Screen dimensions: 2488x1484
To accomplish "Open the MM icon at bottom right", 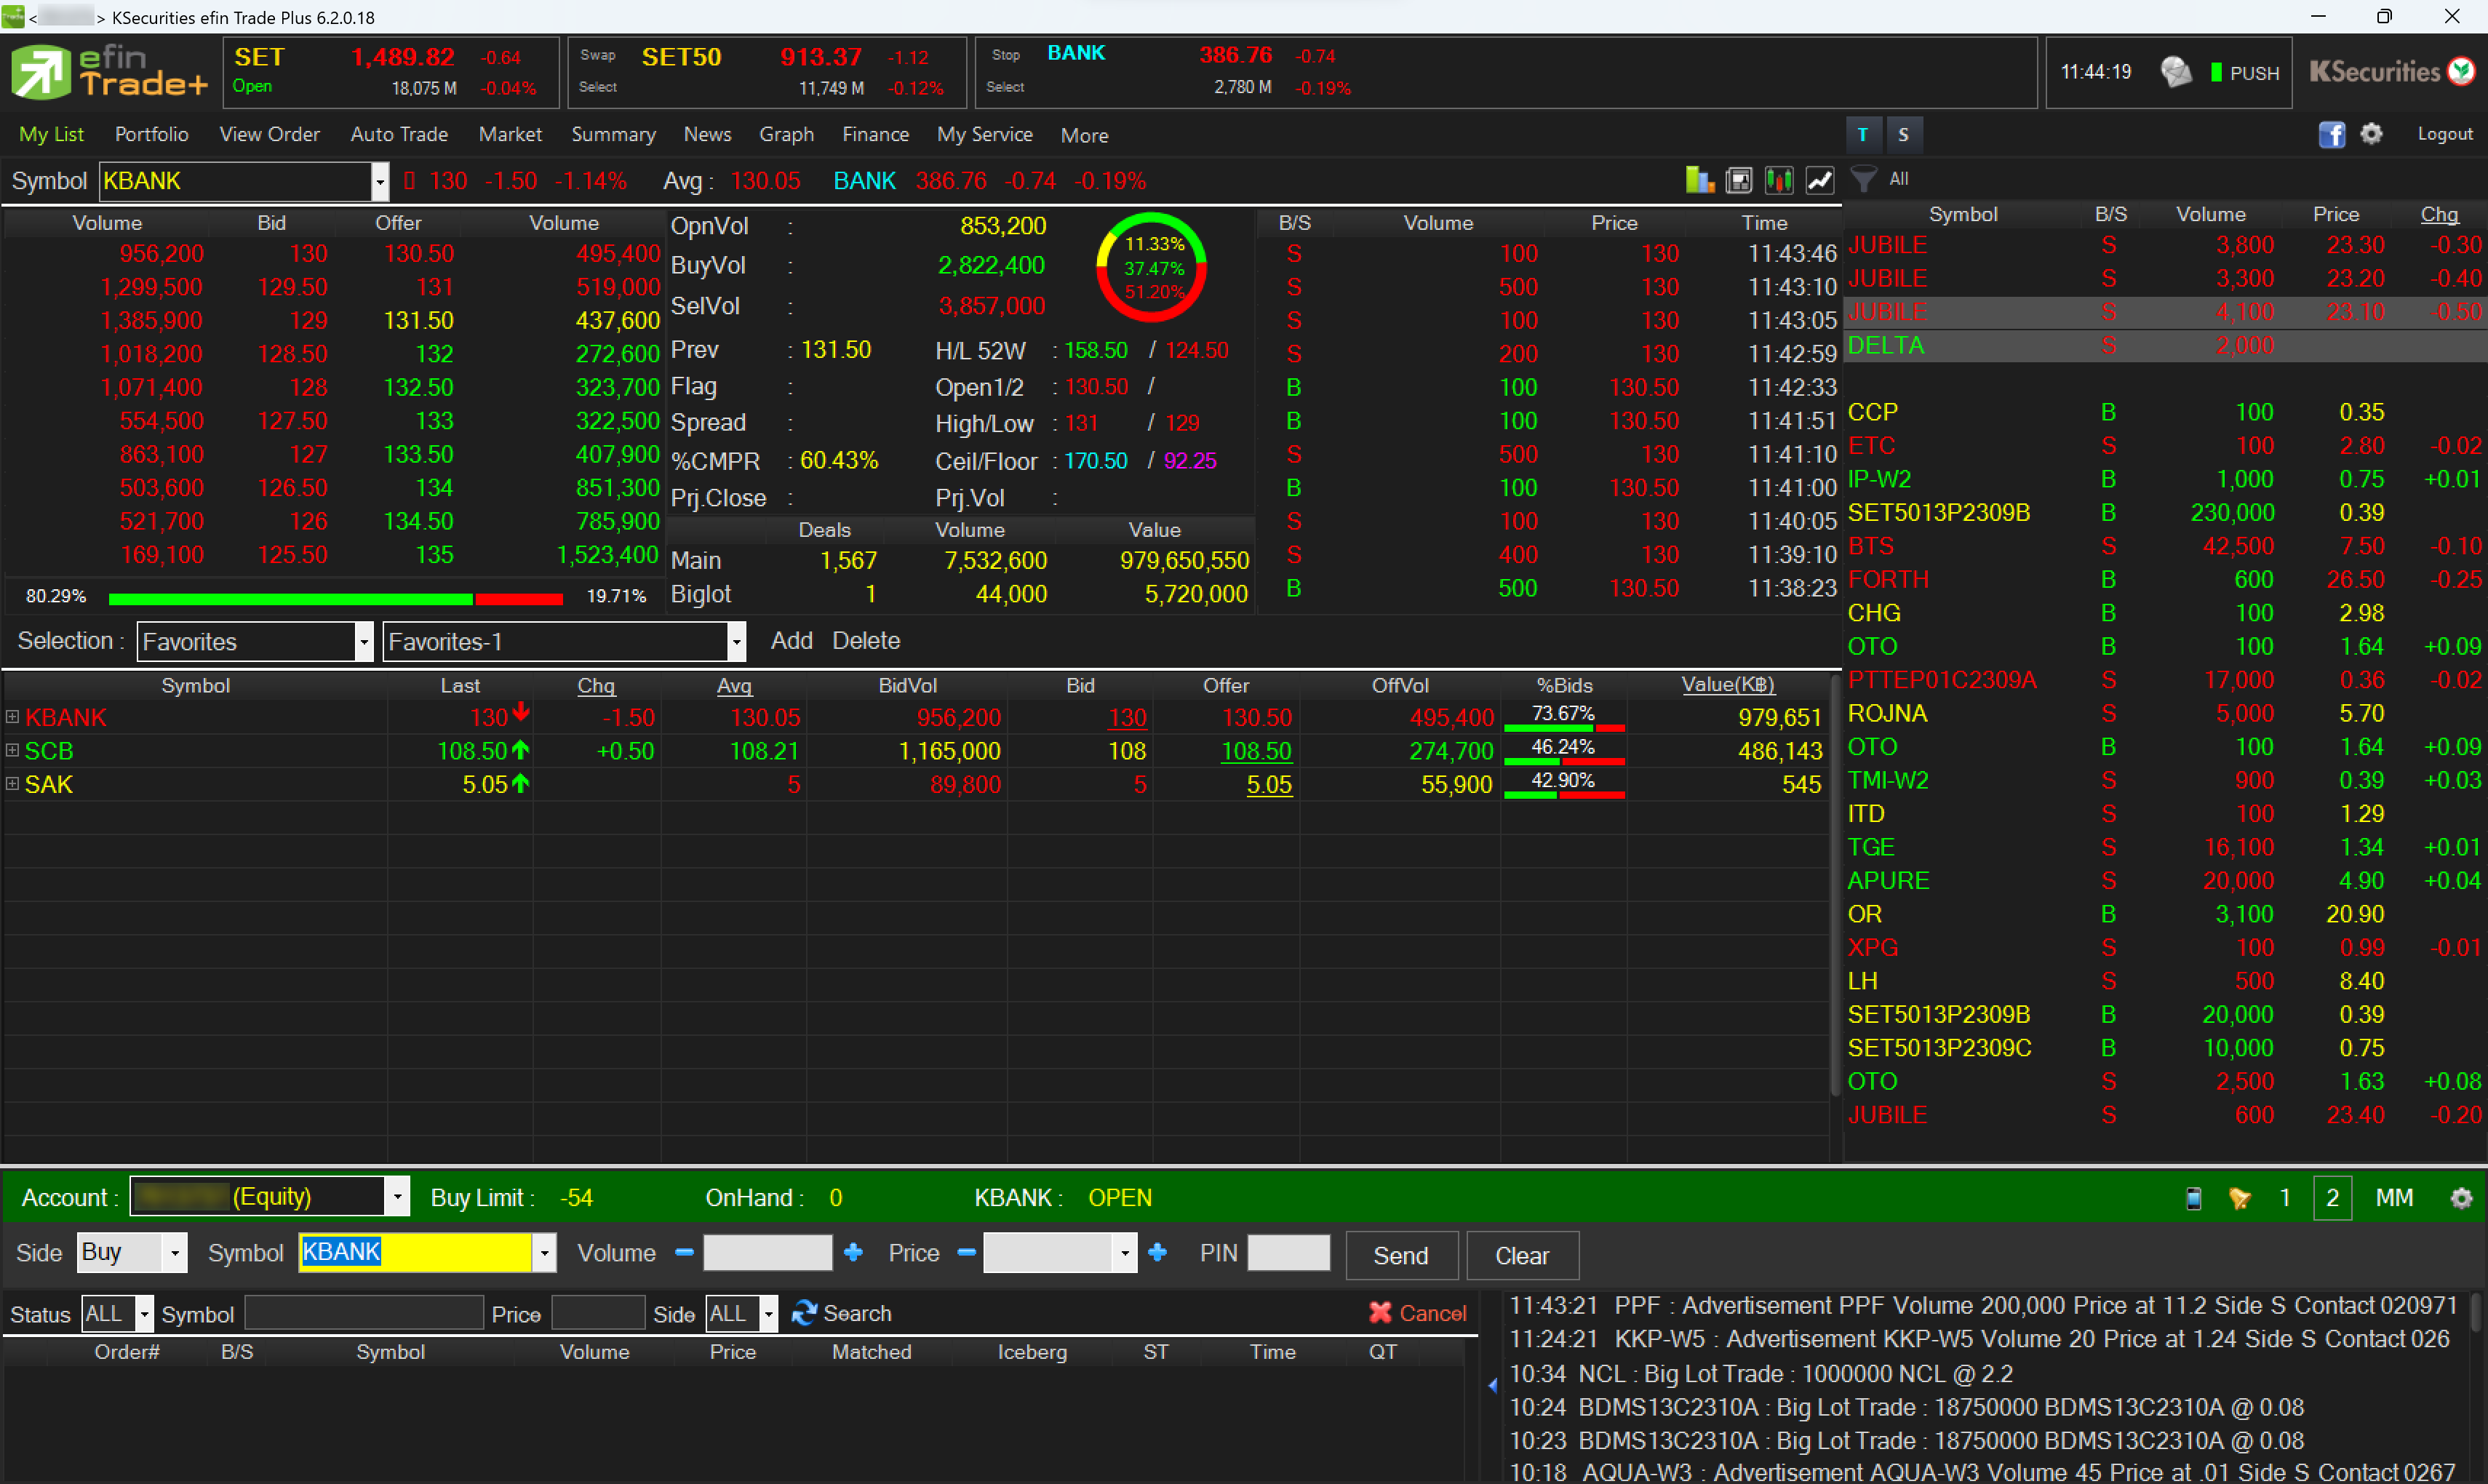I will pyautogui.click(x=2395, y=1197).
